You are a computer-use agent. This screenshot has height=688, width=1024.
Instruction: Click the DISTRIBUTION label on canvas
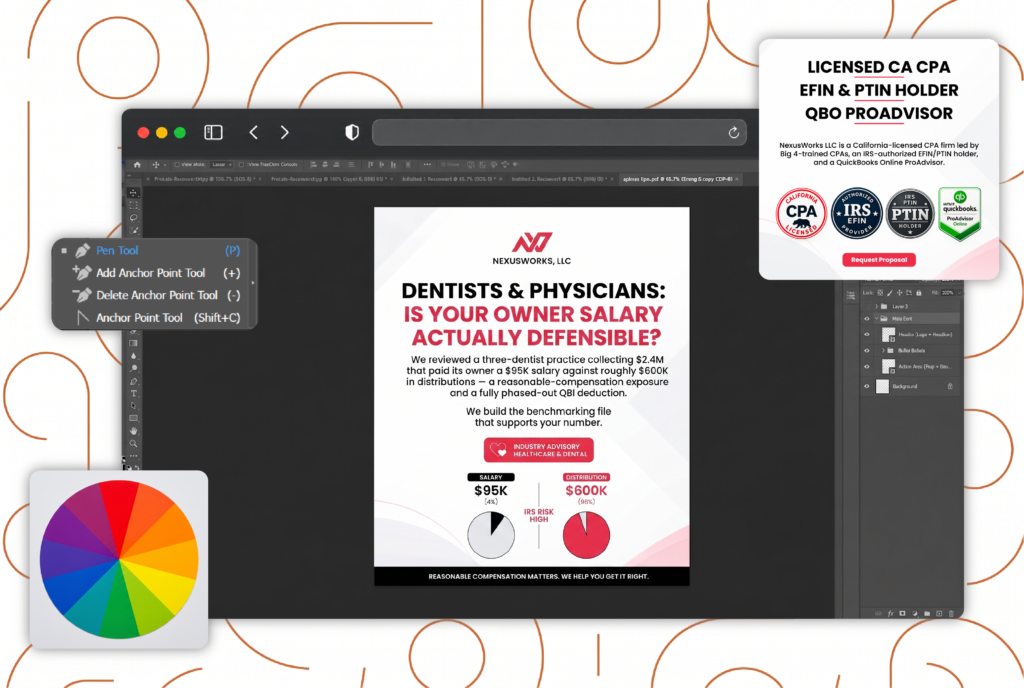[586, 477]
